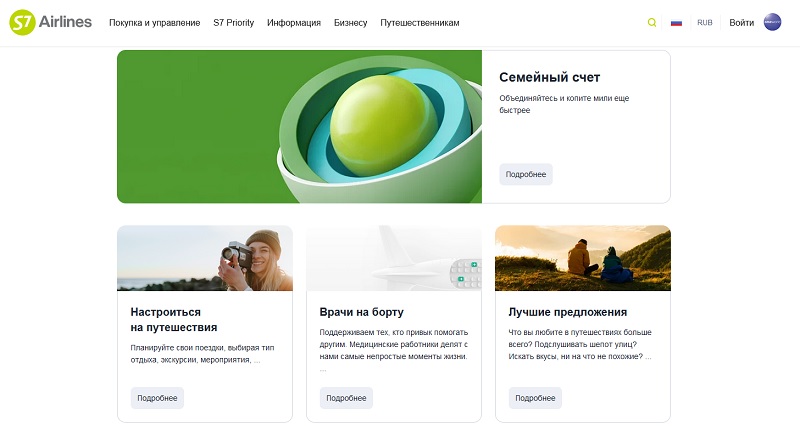
Task: Click the woman with camera photo
Action: tap(205, 258)
